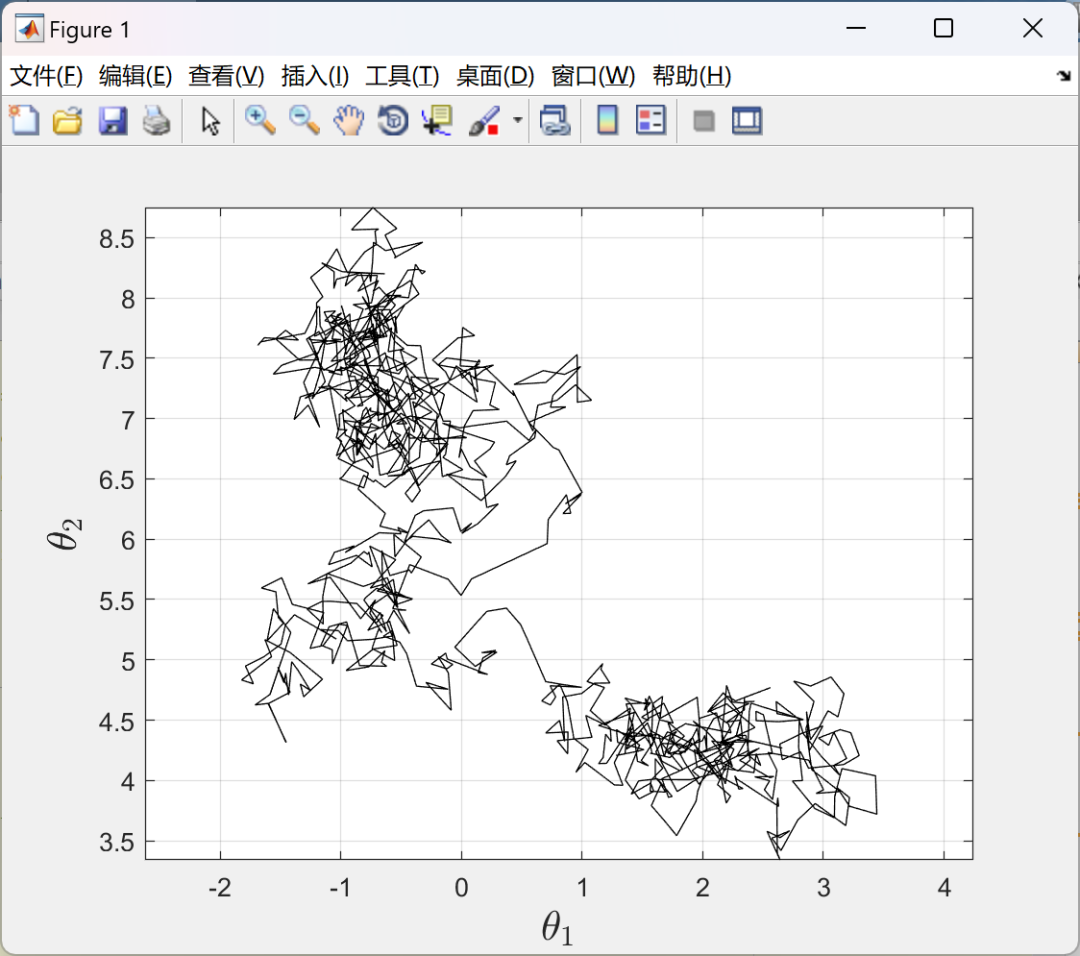Click the dock figure arrow in menu bar
1080x956 pixels.
point(1063,76)
